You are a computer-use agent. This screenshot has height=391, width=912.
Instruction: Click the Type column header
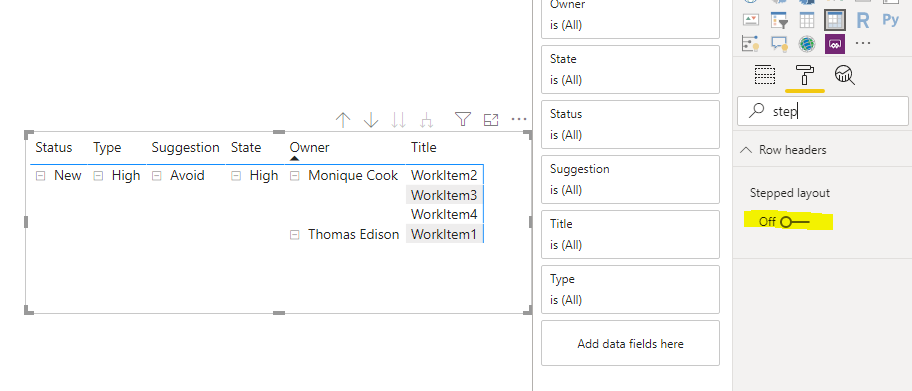pyautogui.click(x=107, y=147)
